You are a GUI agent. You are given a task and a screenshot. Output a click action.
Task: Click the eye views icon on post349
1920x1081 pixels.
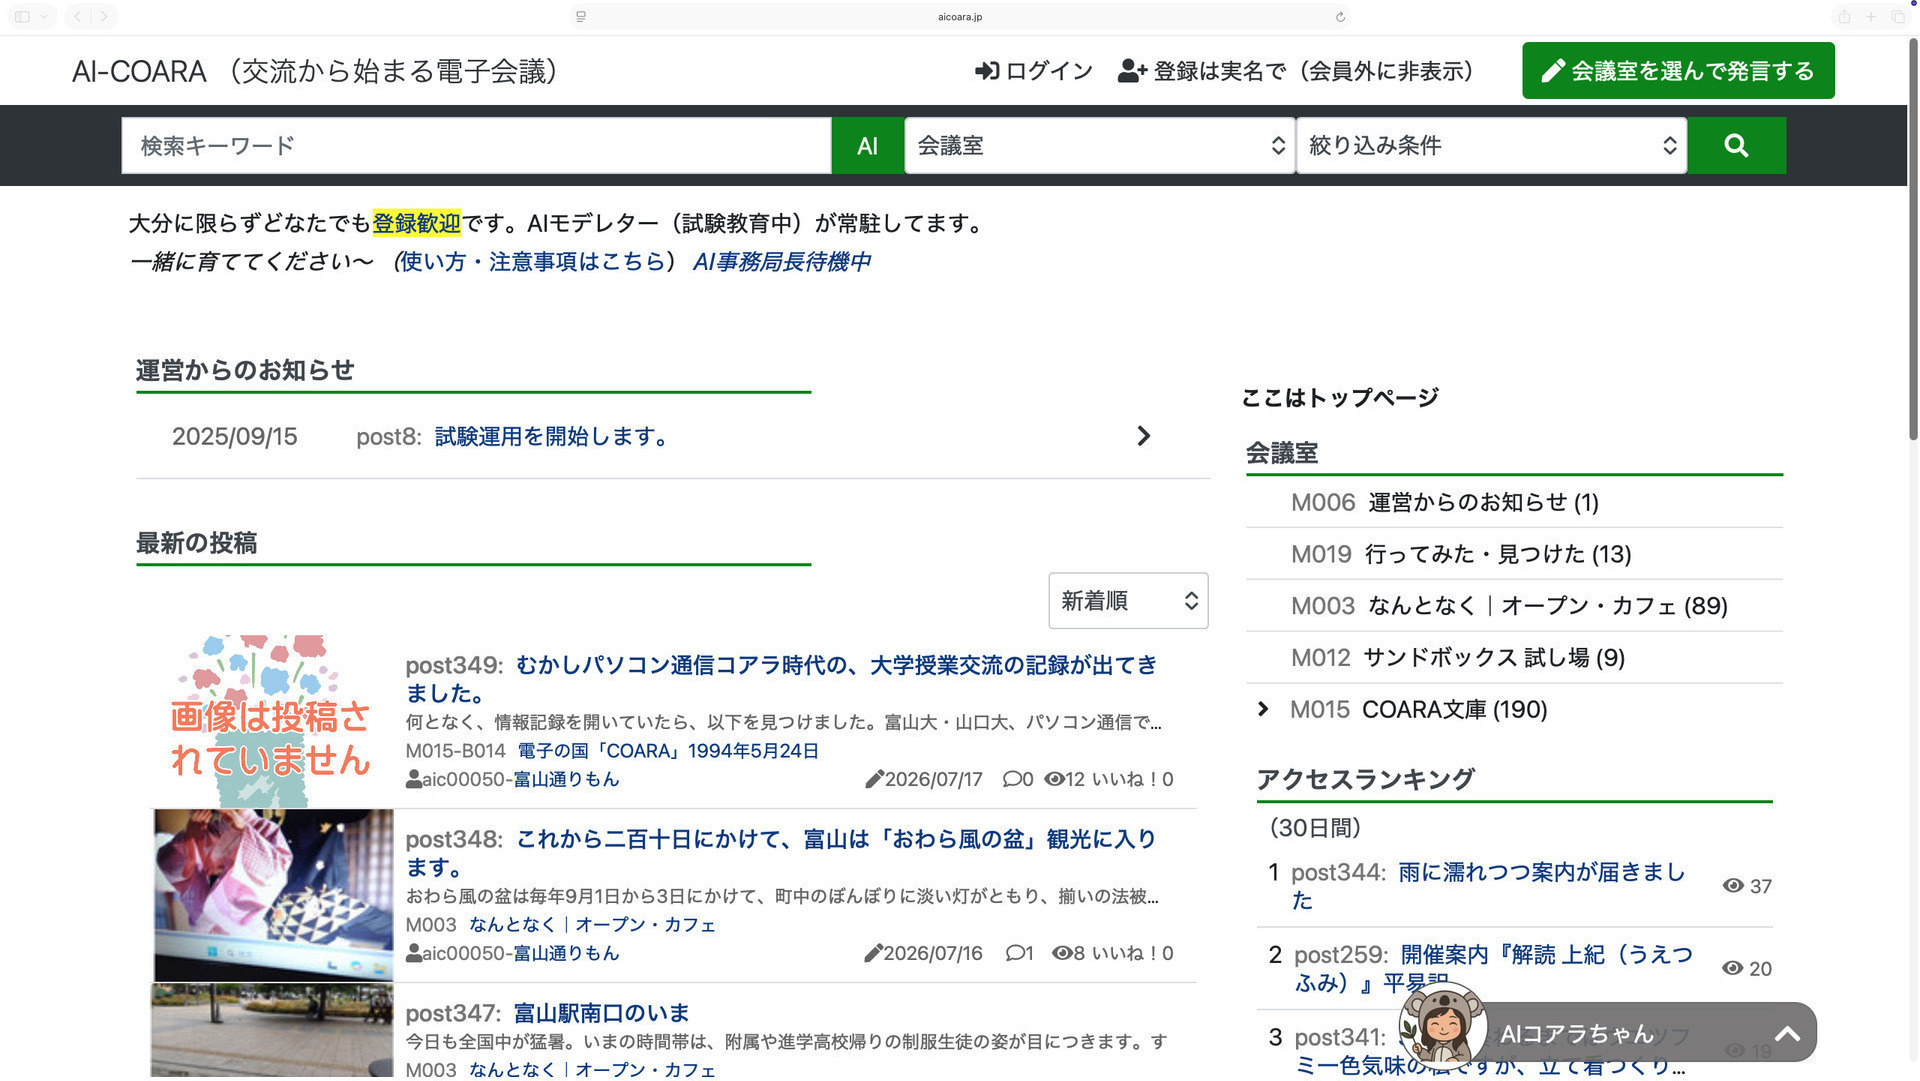pyautogui.click(x=1054, y=780)
